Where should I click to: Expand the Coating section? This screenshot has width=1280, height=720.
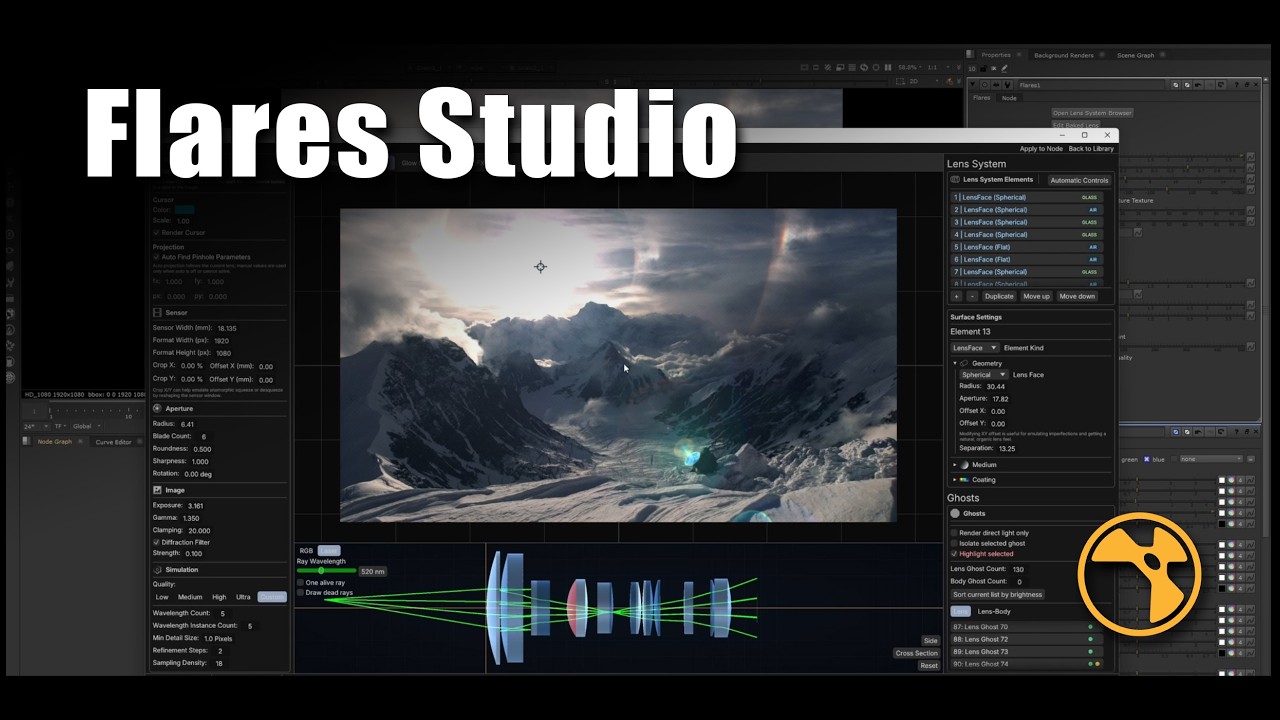coord(955,480)
